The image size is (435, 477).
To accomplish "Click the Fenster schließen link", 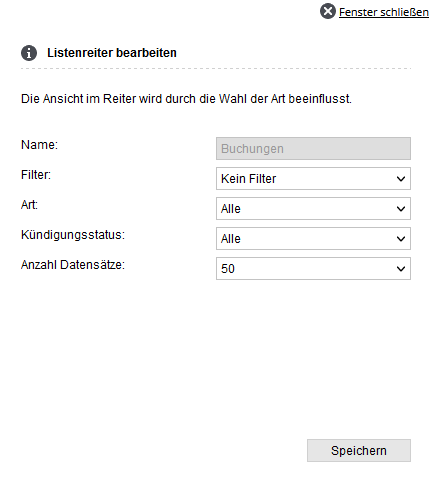I will (384, 12).
